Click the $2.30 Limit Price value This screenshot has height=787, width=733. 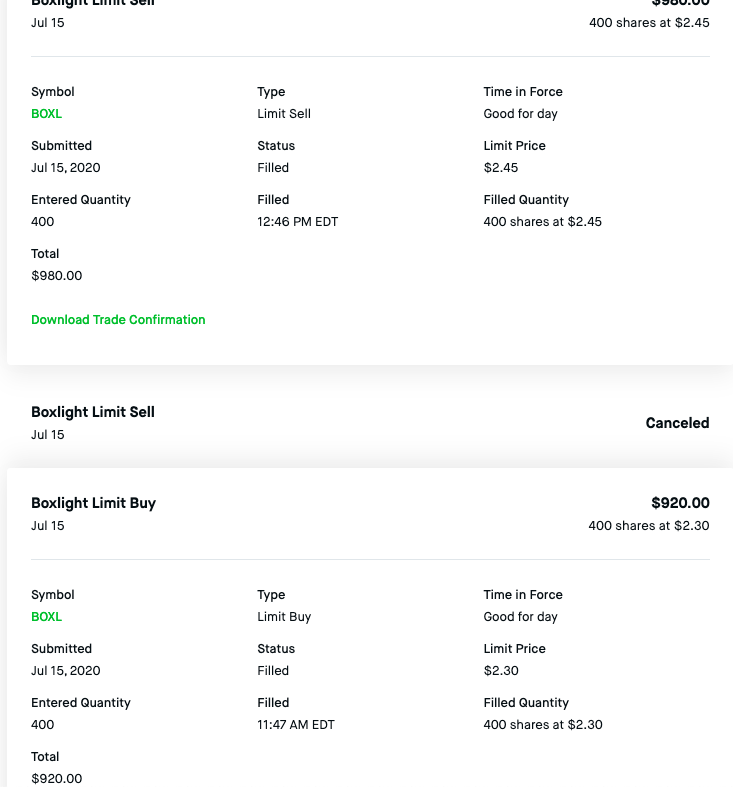[500, 671]
